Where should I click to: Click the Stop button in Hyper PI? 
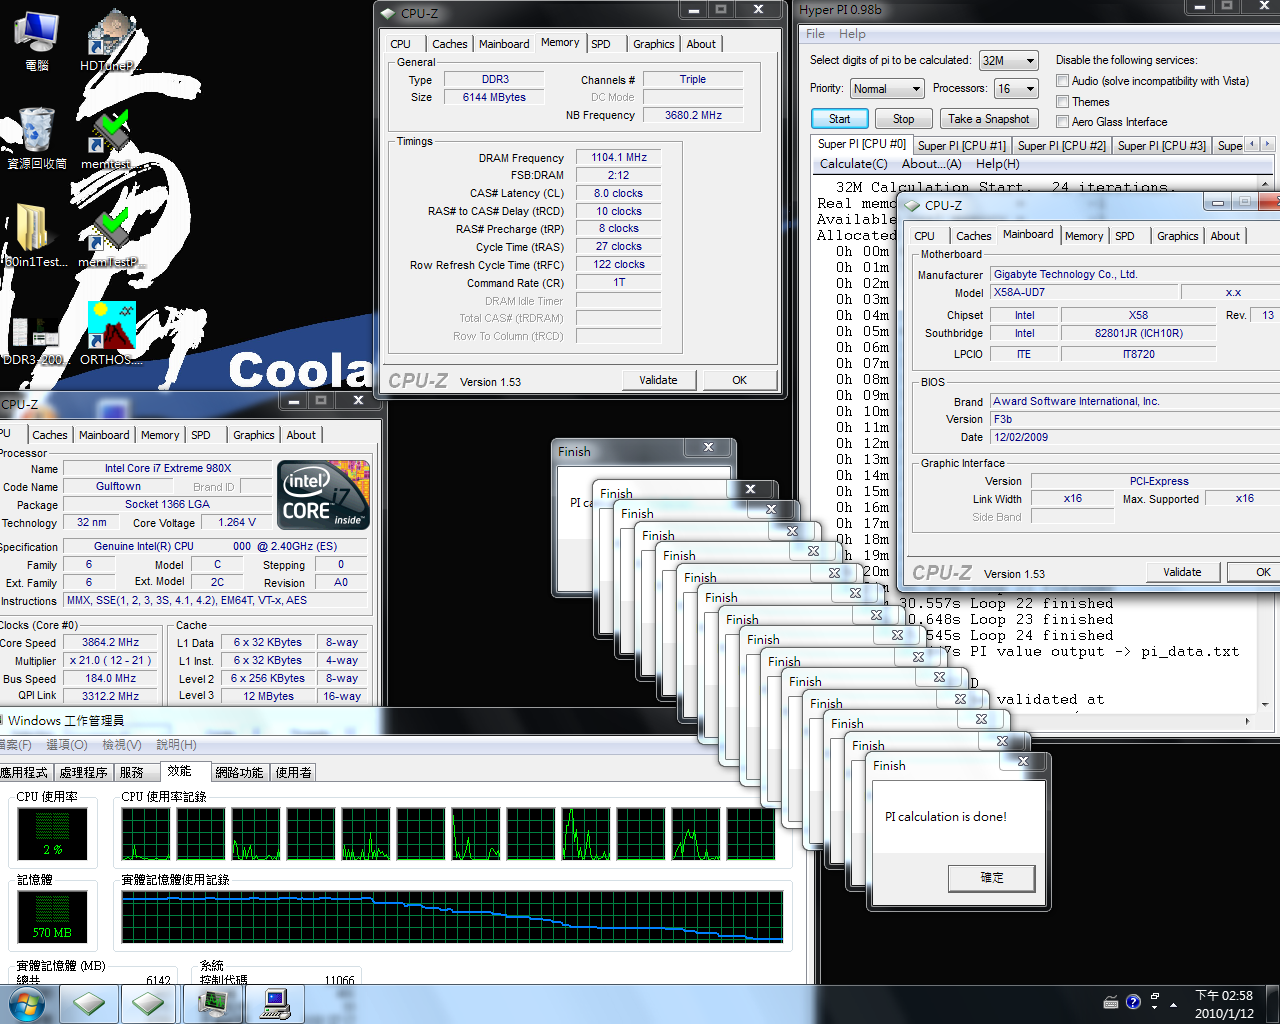903,119
